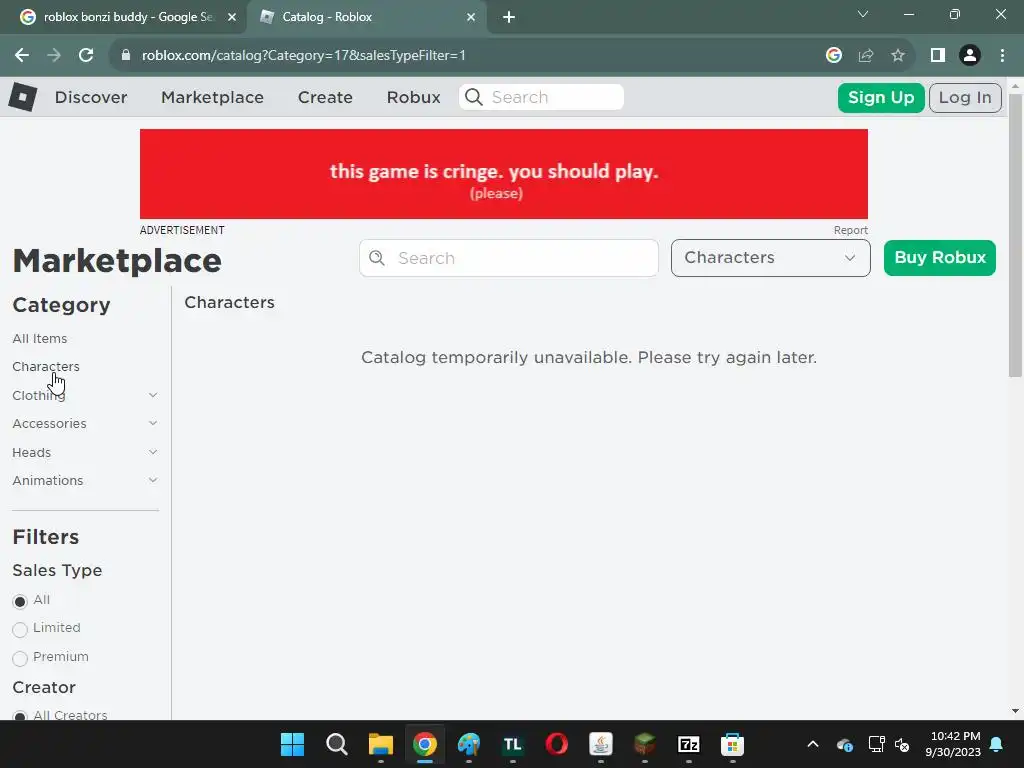
Task: Click the display network tray icon
Action: click(876, 744)
